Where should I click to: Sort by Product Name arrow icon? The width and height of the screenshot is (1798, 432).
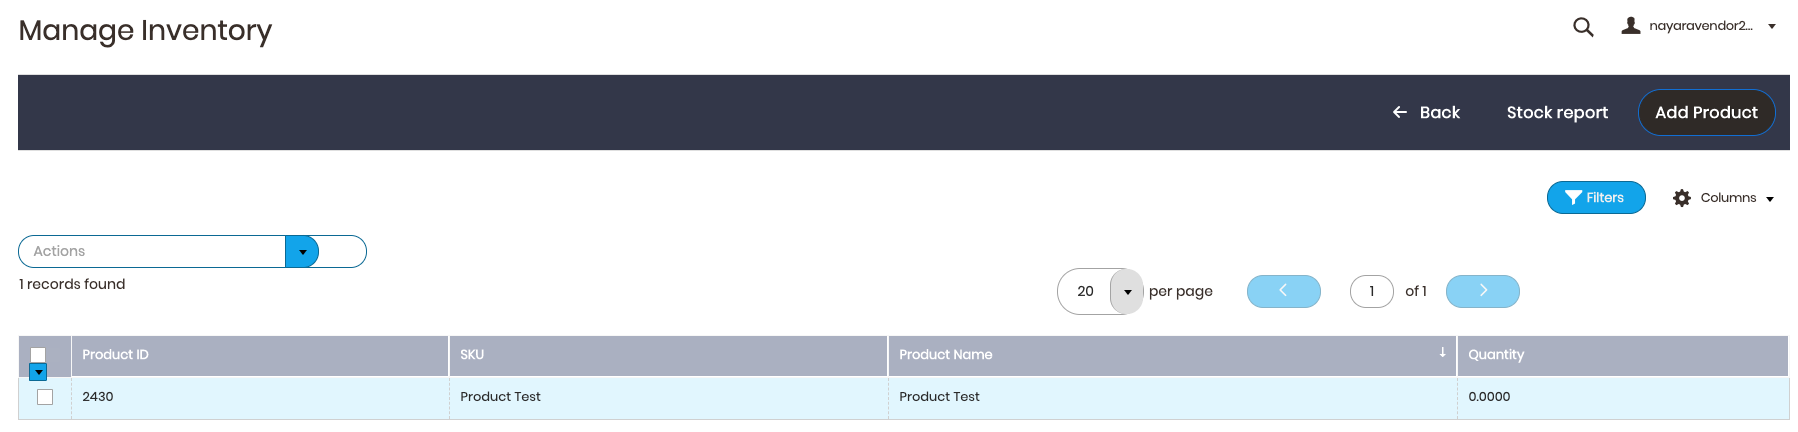[1442, 352]
